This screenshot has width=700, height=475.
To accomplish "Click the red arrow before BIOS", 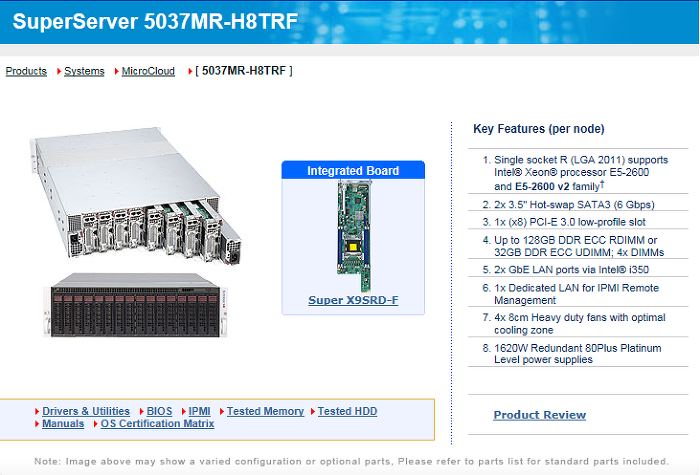I will coord(142,412).
